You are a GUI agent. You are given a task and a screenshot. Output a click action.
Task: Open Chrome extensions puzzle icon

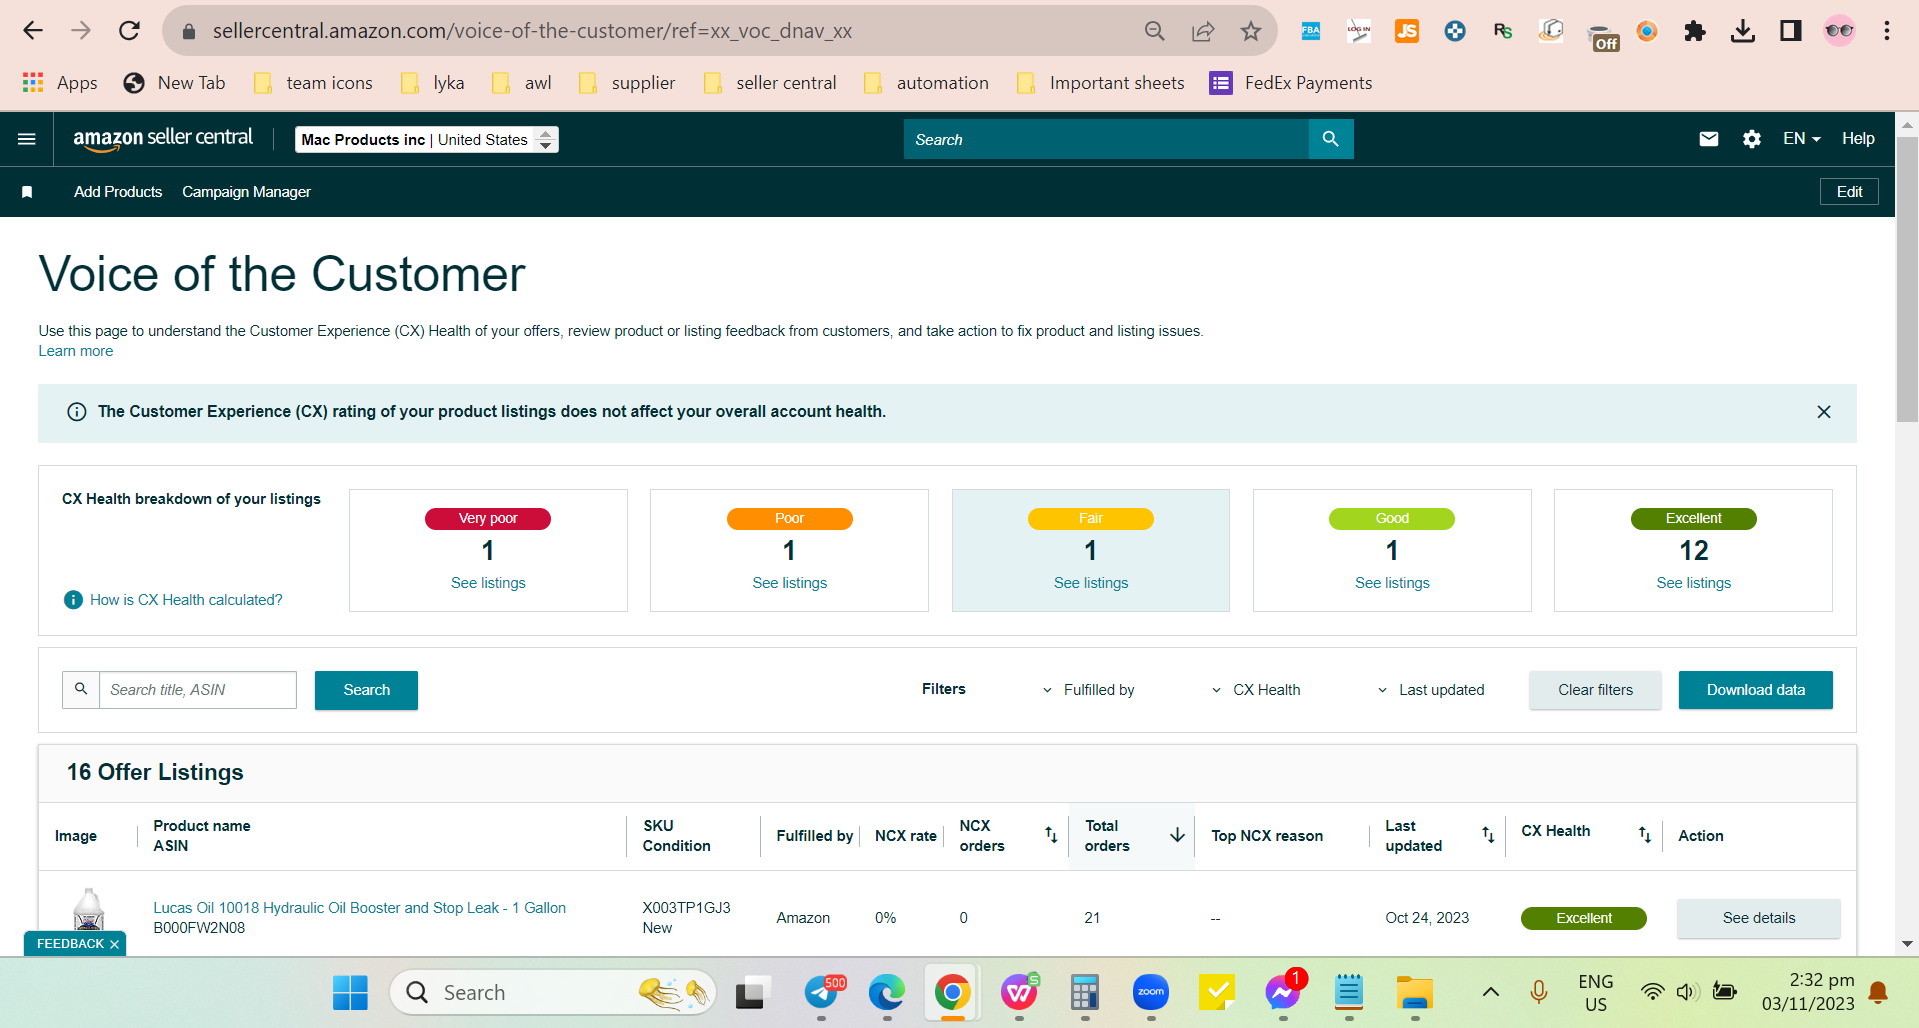click(x=1695, y=31)
